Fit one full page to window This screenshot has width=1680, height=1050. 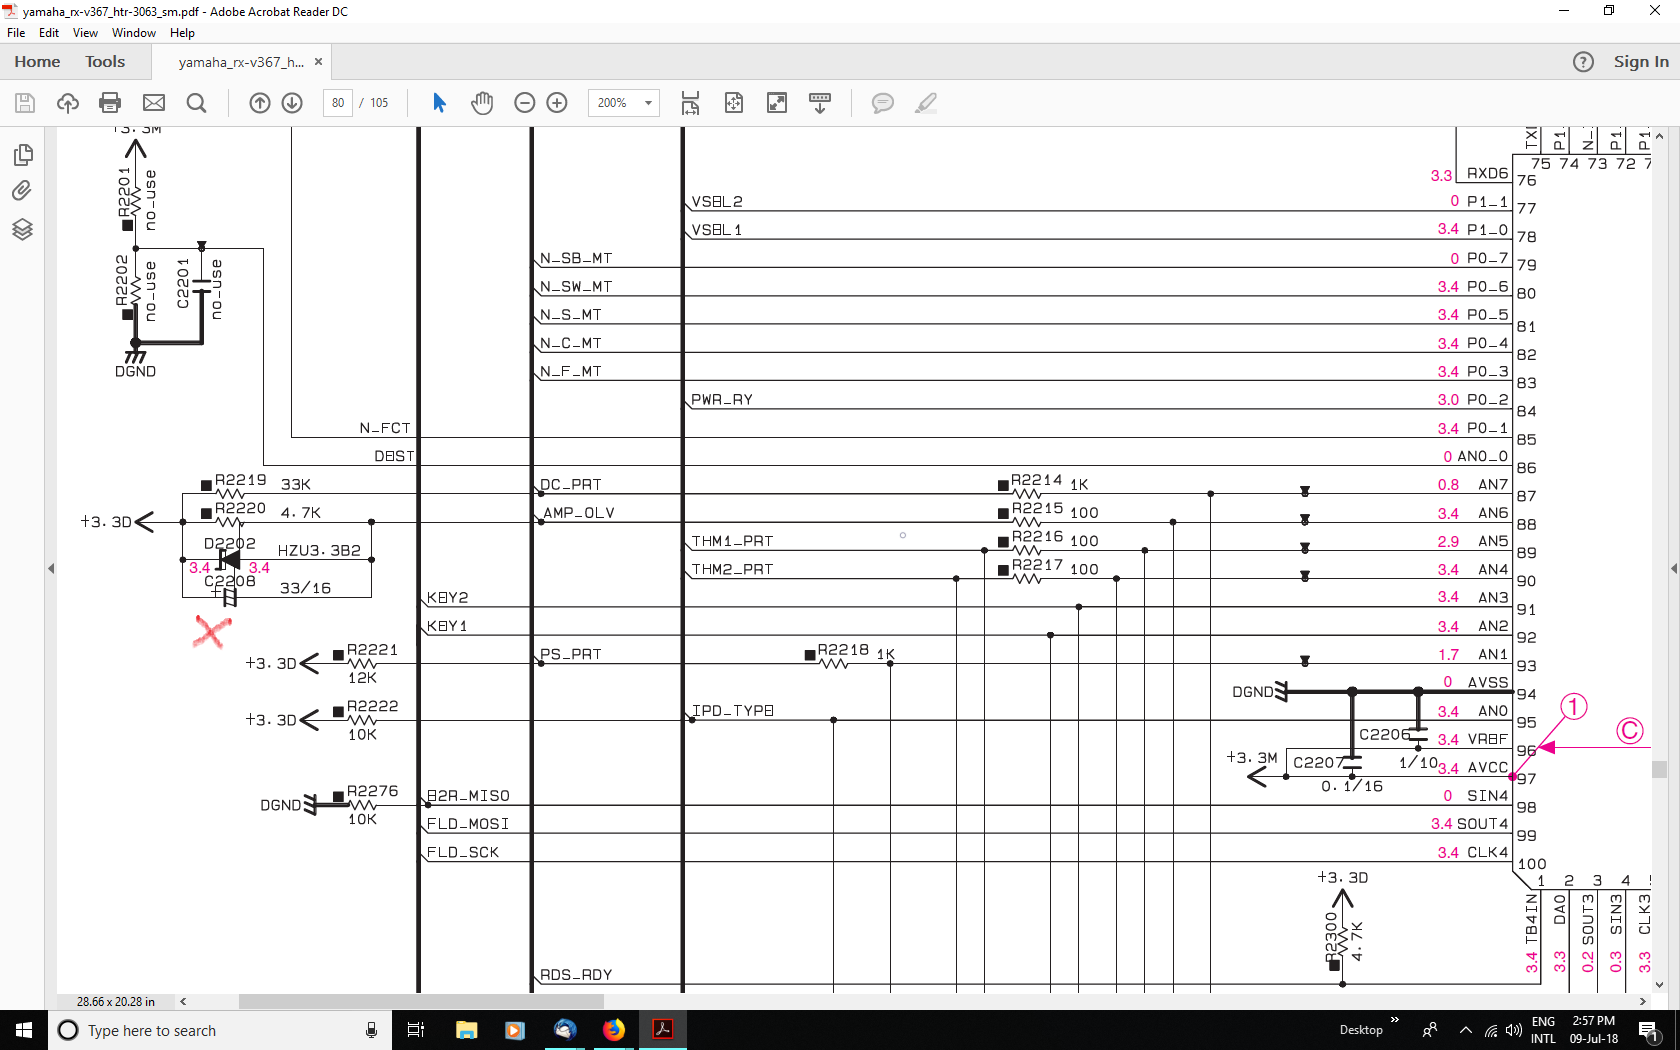pos(734,103)
